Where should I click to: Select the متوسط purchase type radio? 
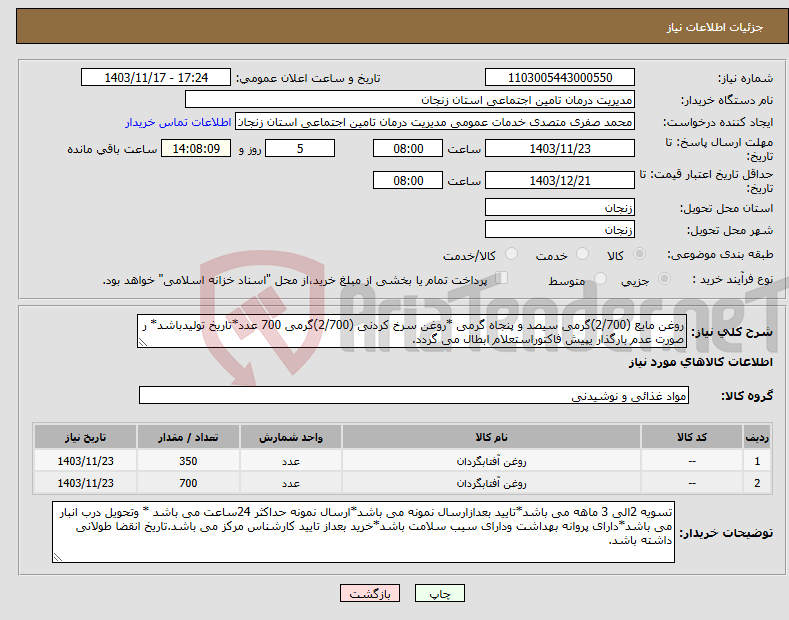tap(600, 279)
